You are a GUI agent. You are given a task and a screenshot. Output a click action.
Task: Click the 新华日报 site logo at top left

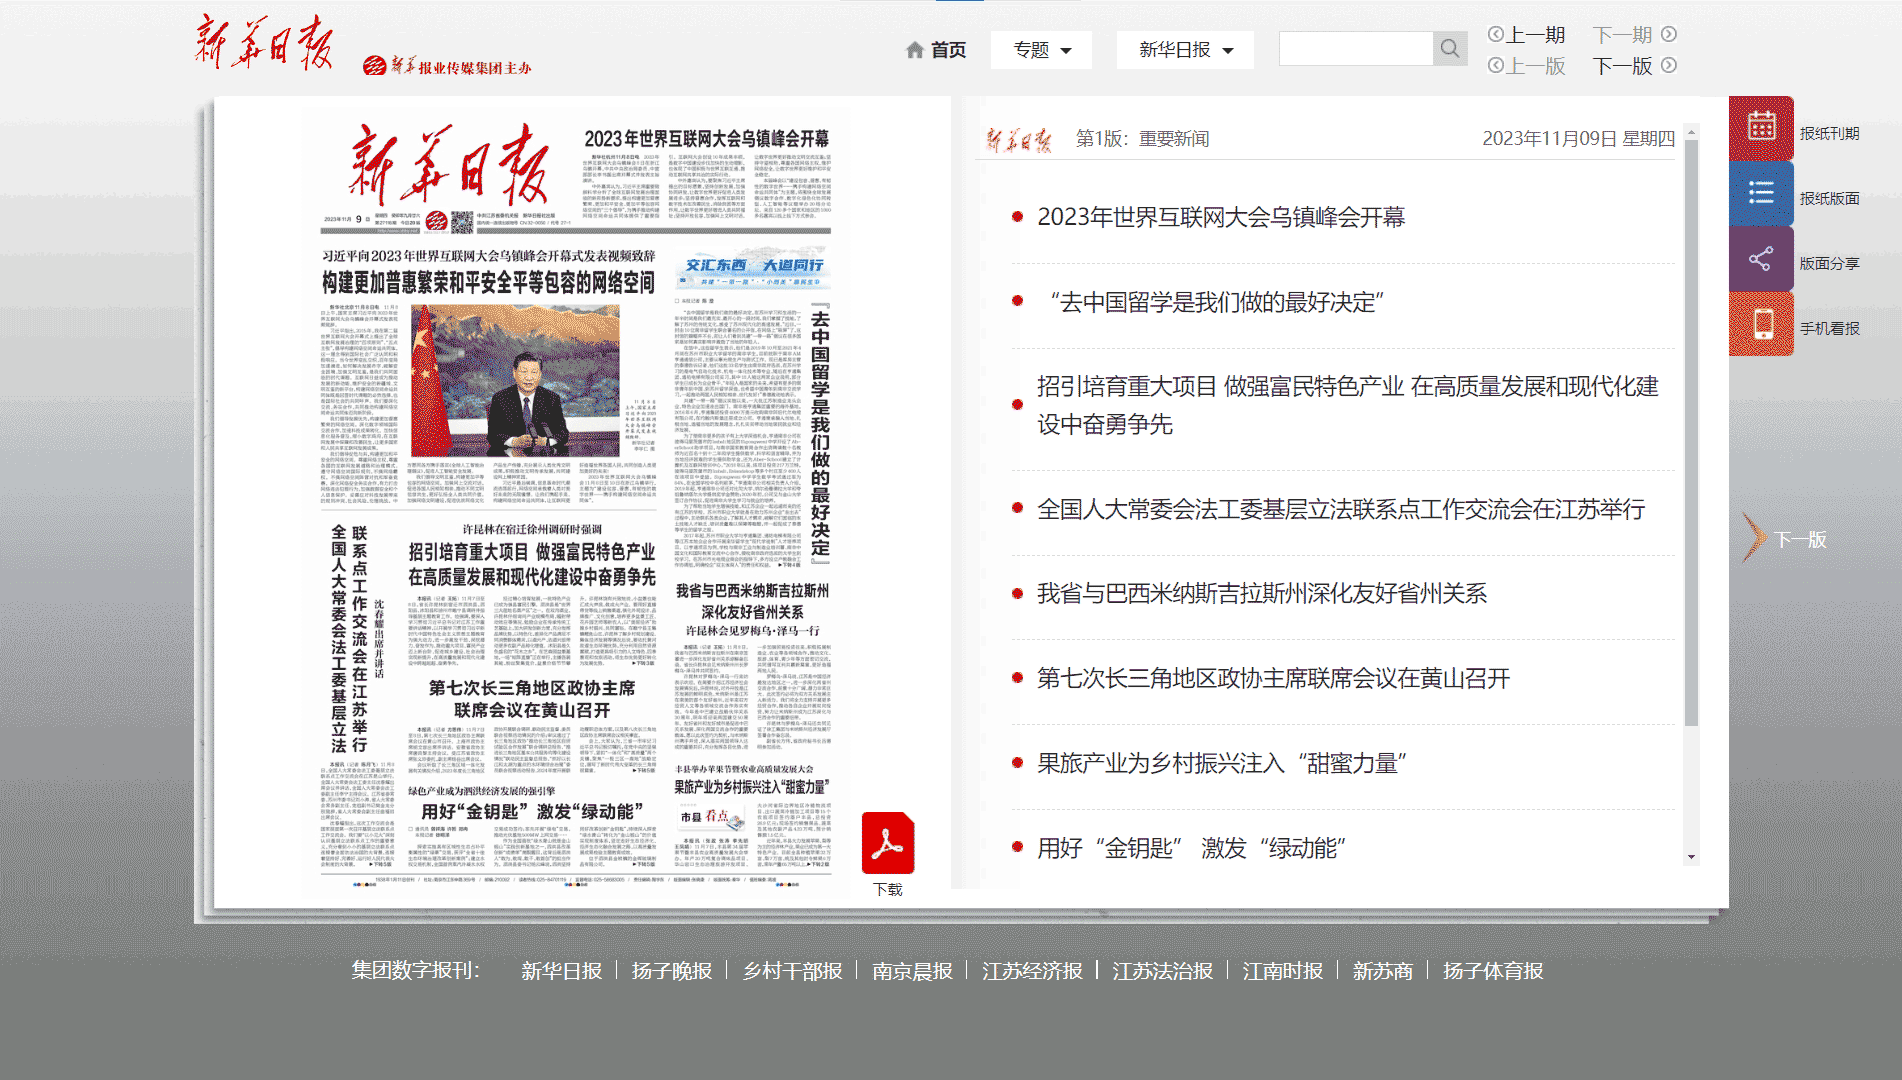(x=264, y=43)
